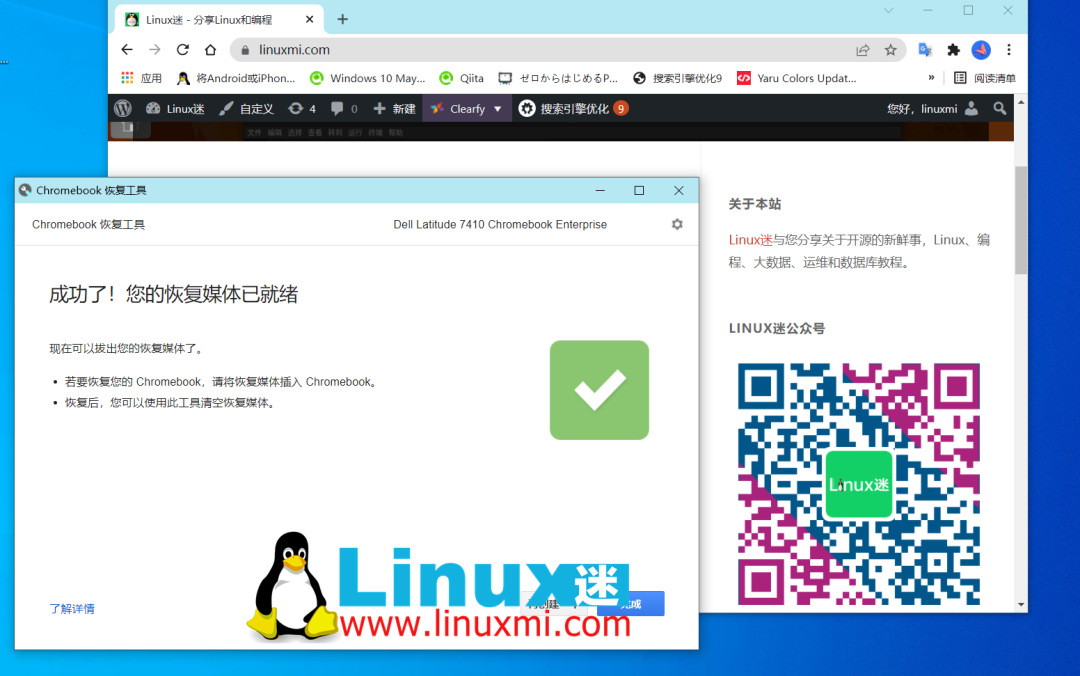Click the padlock site info icon

tap(245, 50)
